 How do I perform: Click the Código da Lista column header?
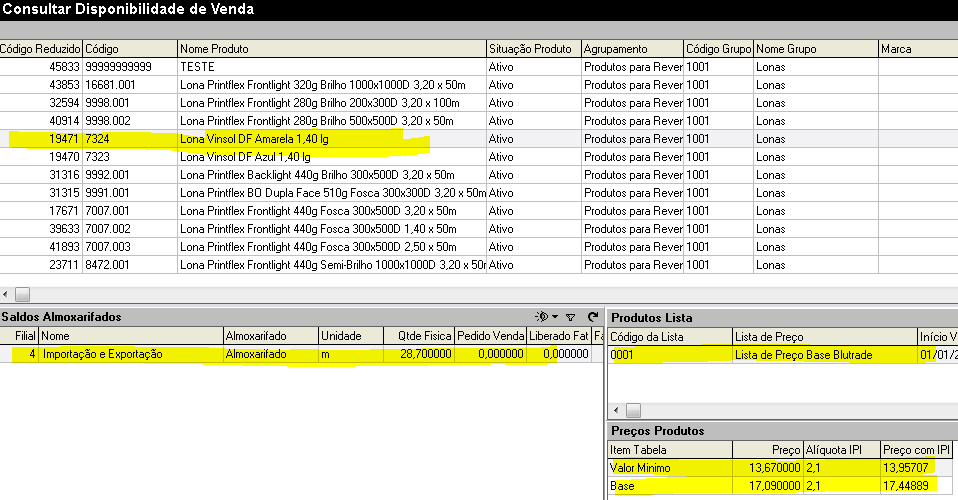pyautogui.click(x=670, y=337)
